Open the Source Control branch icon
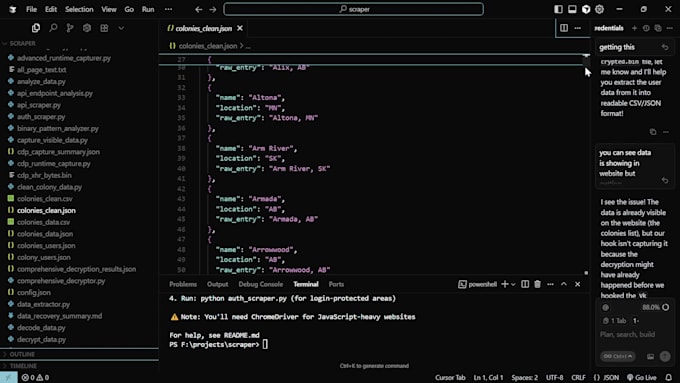Viewport: 680px width, 383px height. (70, 28)
